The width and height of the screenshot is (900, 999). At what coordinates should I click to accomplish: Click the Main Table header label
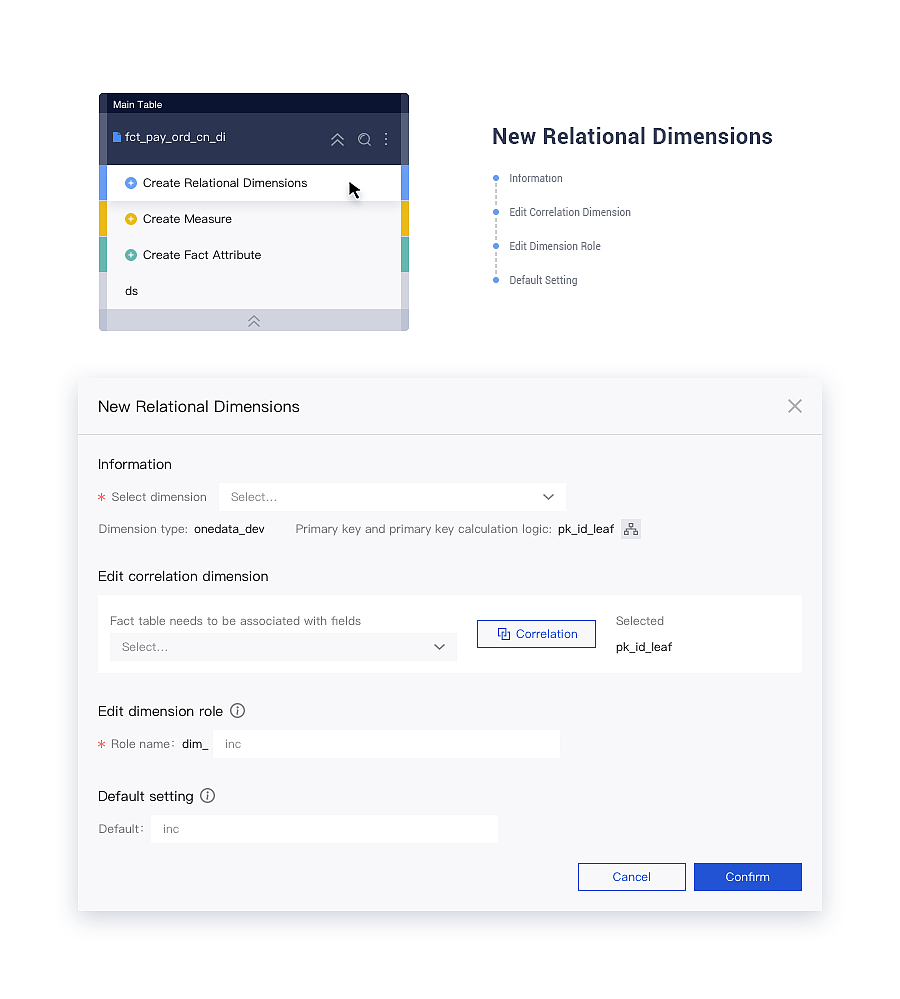[138, 104]
